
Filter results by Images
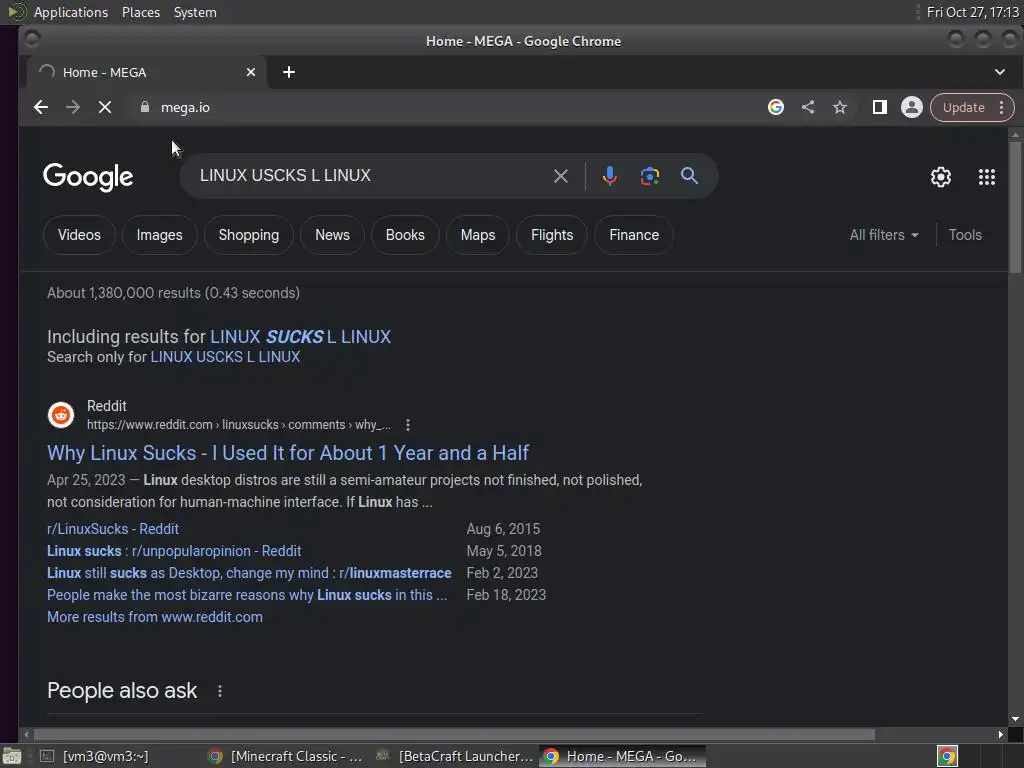[x=159, y=235]
